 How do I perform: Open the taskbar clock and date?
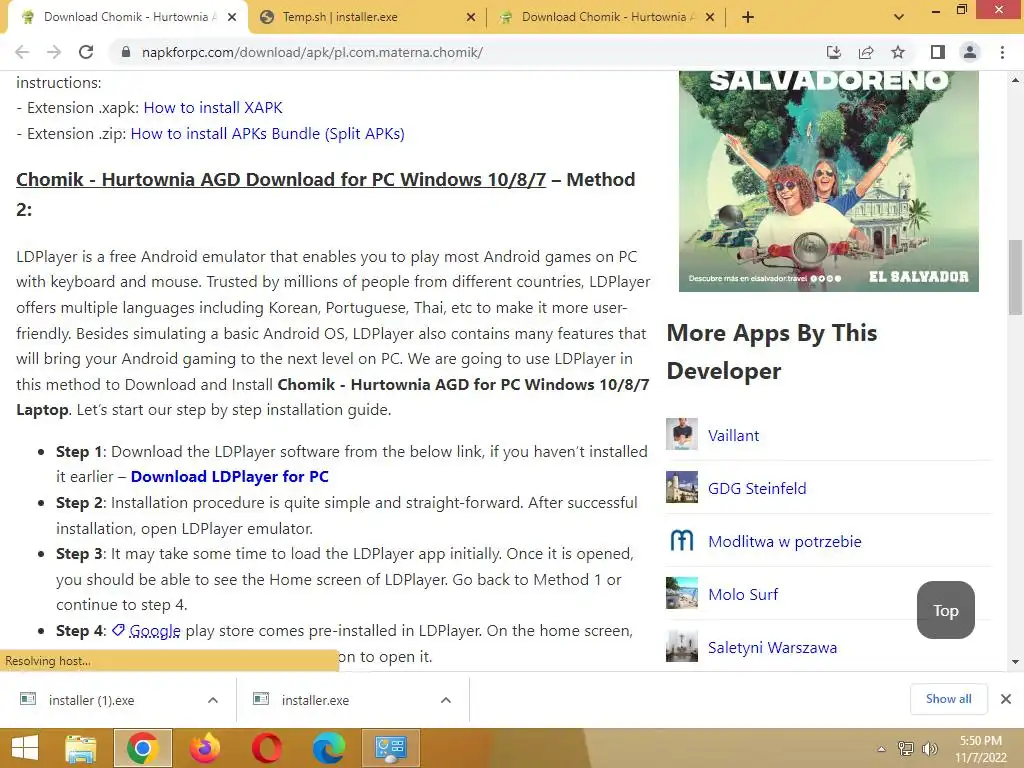coord(980,749)
